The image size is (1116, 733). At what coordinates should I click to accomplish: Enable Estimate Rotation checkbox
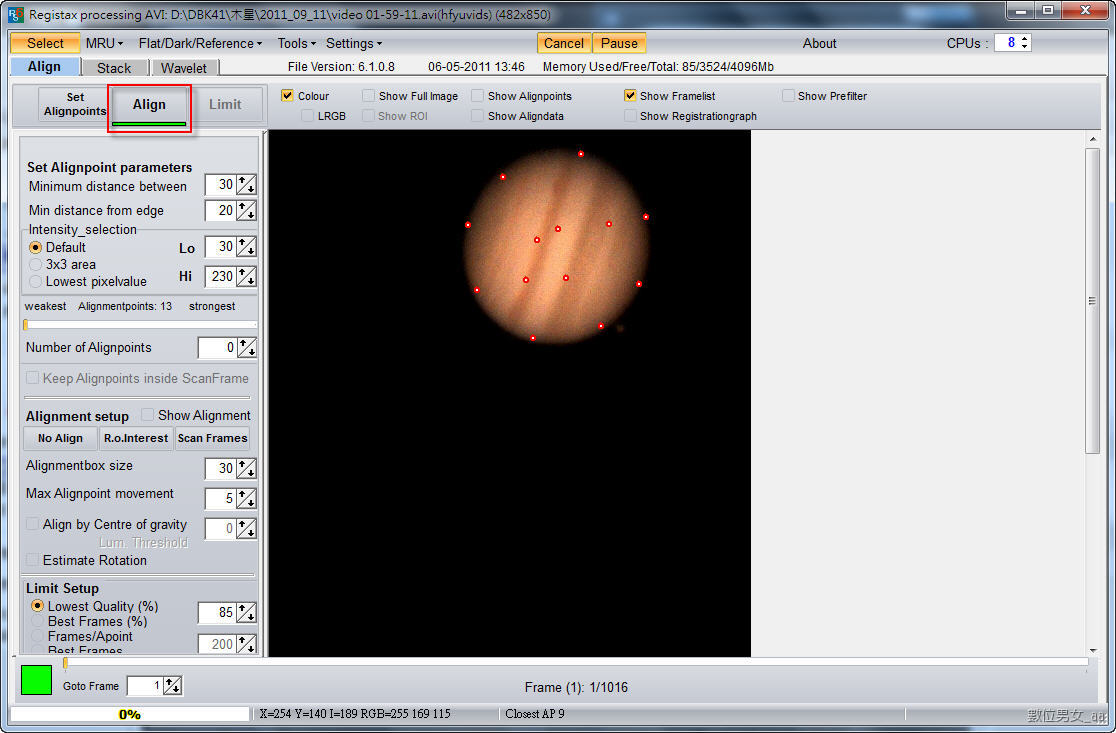click(32, 559)
